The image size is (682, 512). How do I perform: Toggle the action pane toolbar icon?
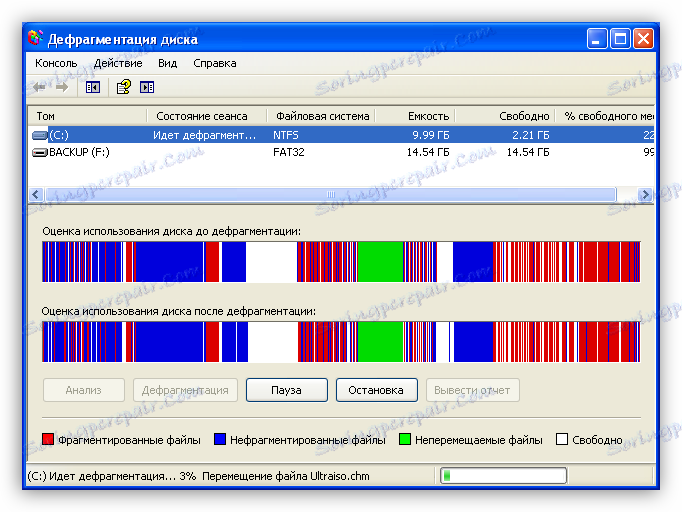pos(147,87)
